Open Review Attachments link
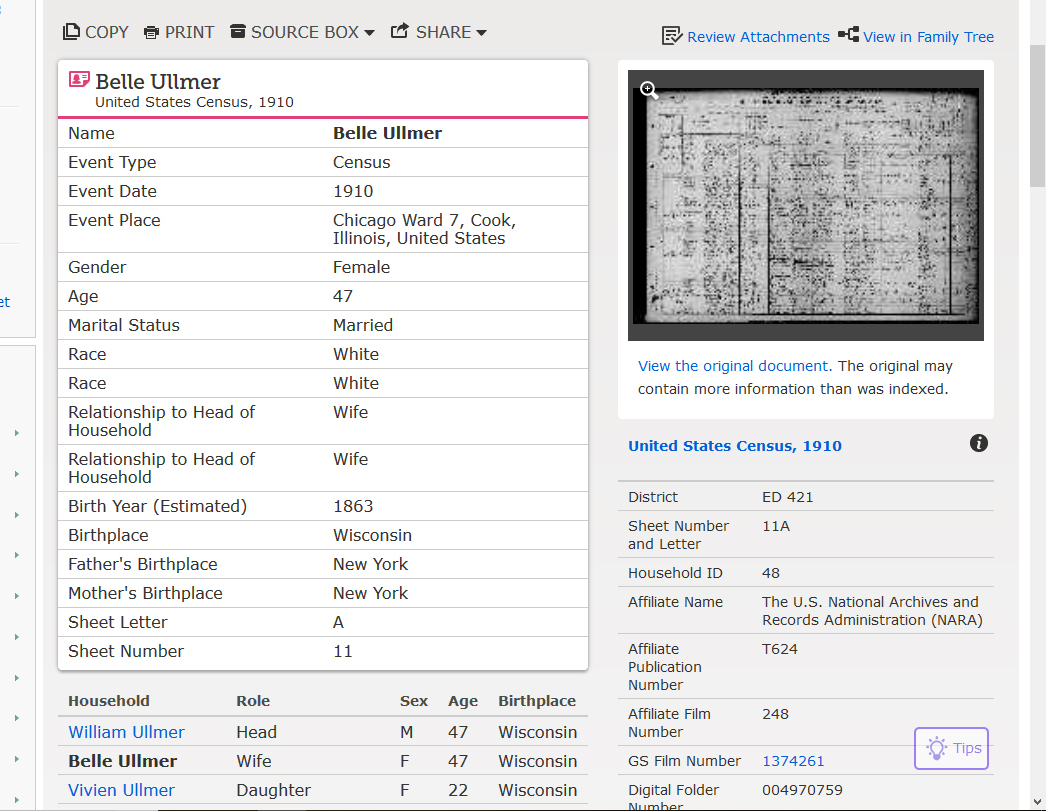This screenshot has height=811, width=1046. coord(758,37)
